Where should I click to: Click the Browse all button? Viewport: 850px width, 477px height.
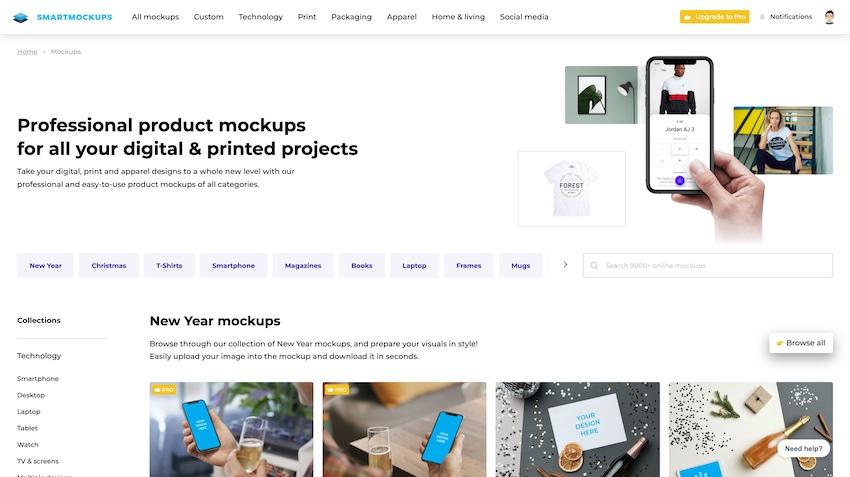(x=801, y=343)
